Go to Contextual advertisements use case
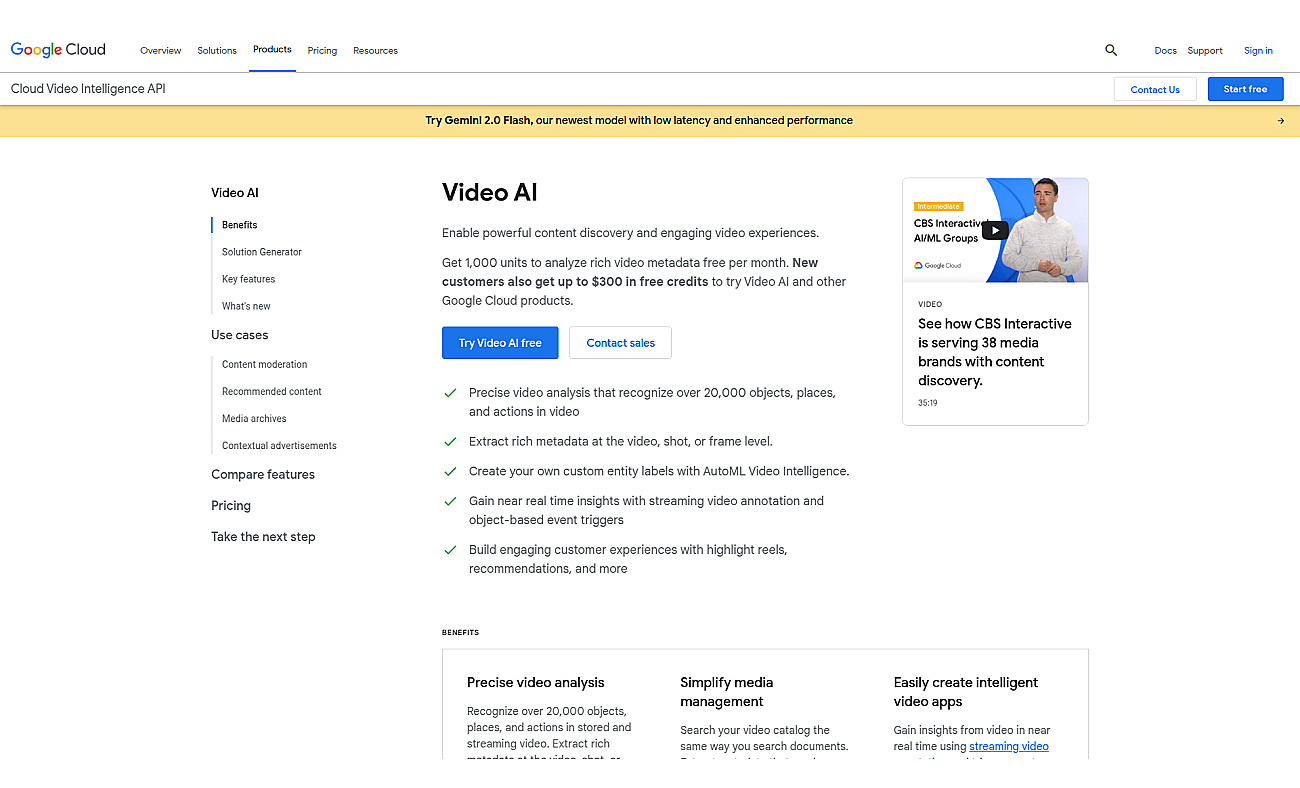 (x=279, y=446)
